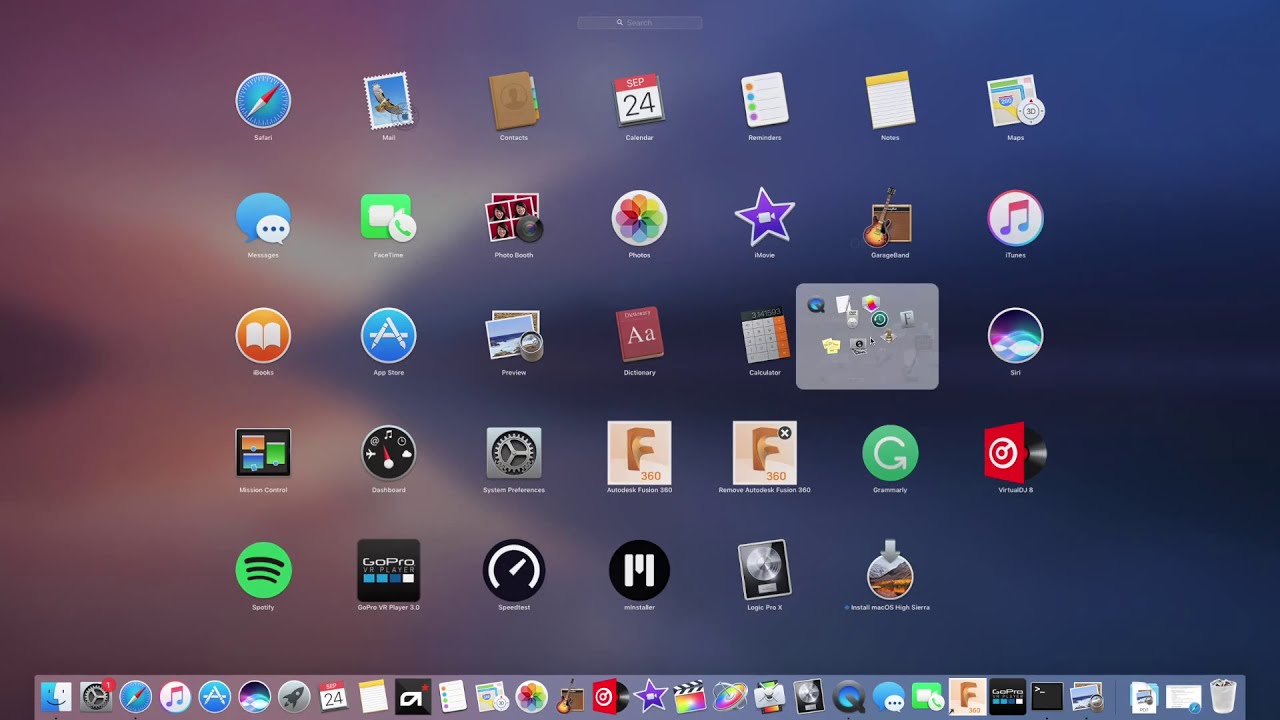Open Maps from the Launchpad grid
1280x720 pixels.
tap(1015, 100)
